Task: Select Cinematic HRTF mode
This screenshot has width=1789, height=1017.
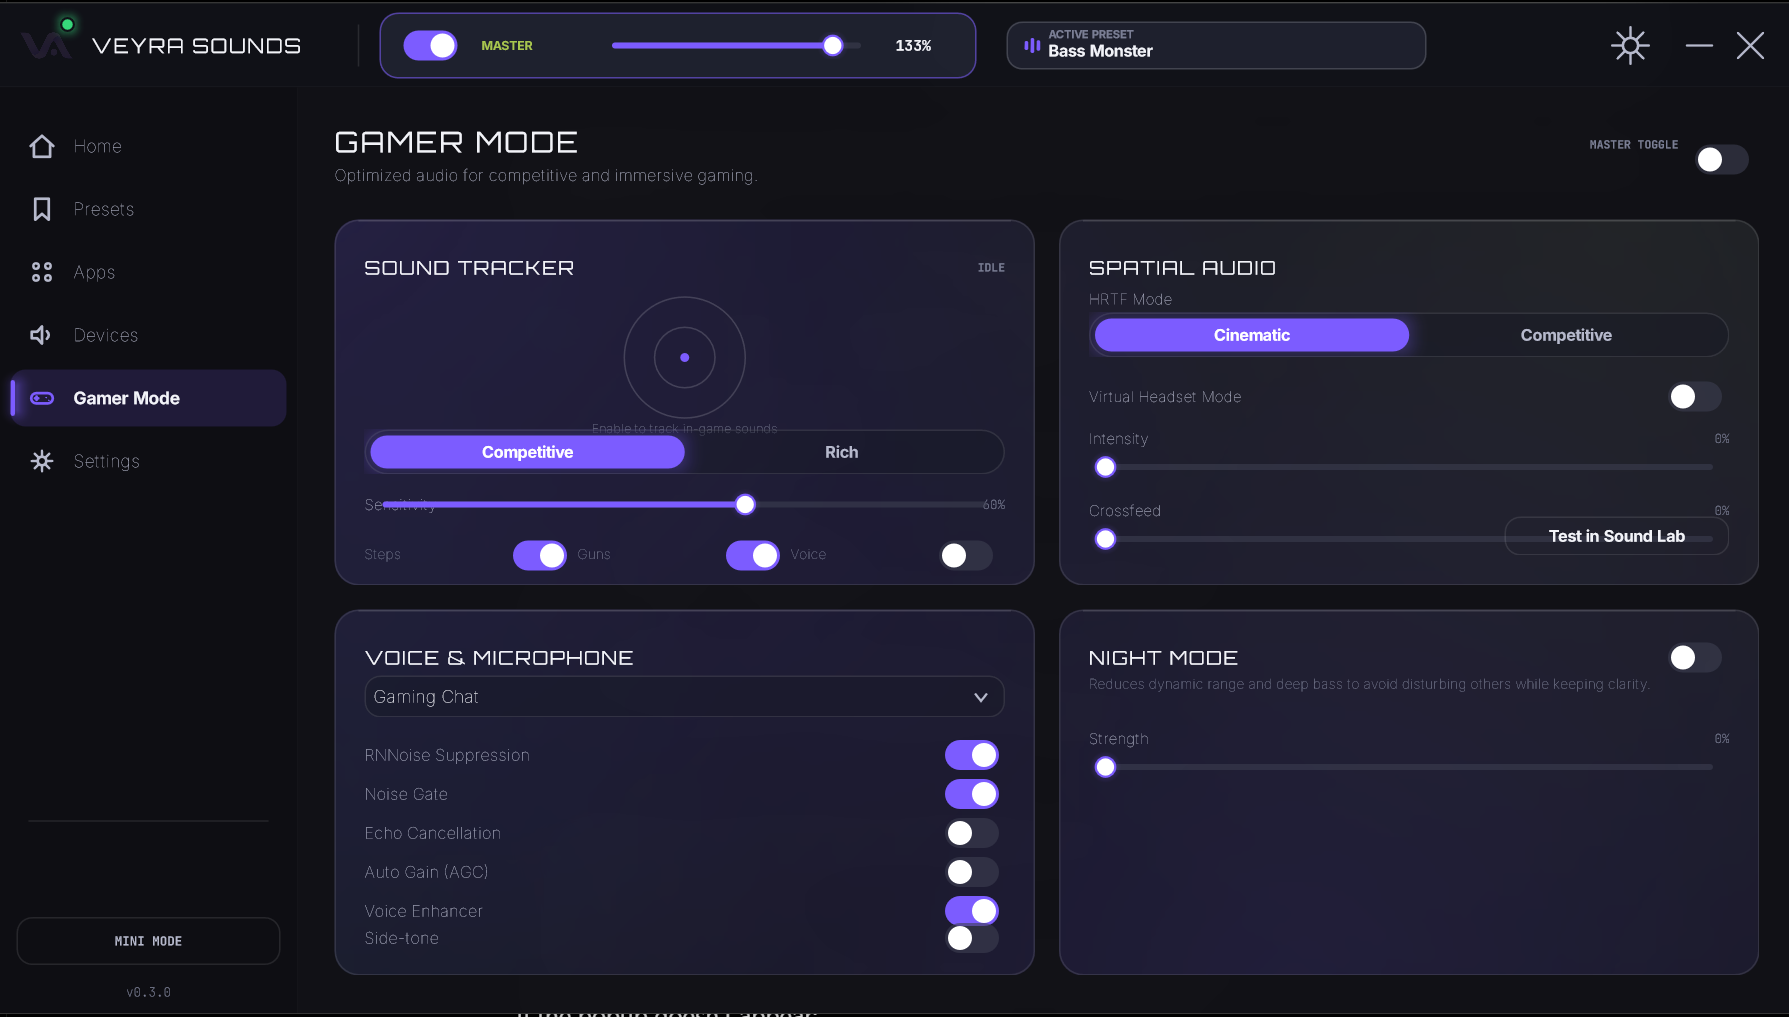Action: (x=1251, y=335)
